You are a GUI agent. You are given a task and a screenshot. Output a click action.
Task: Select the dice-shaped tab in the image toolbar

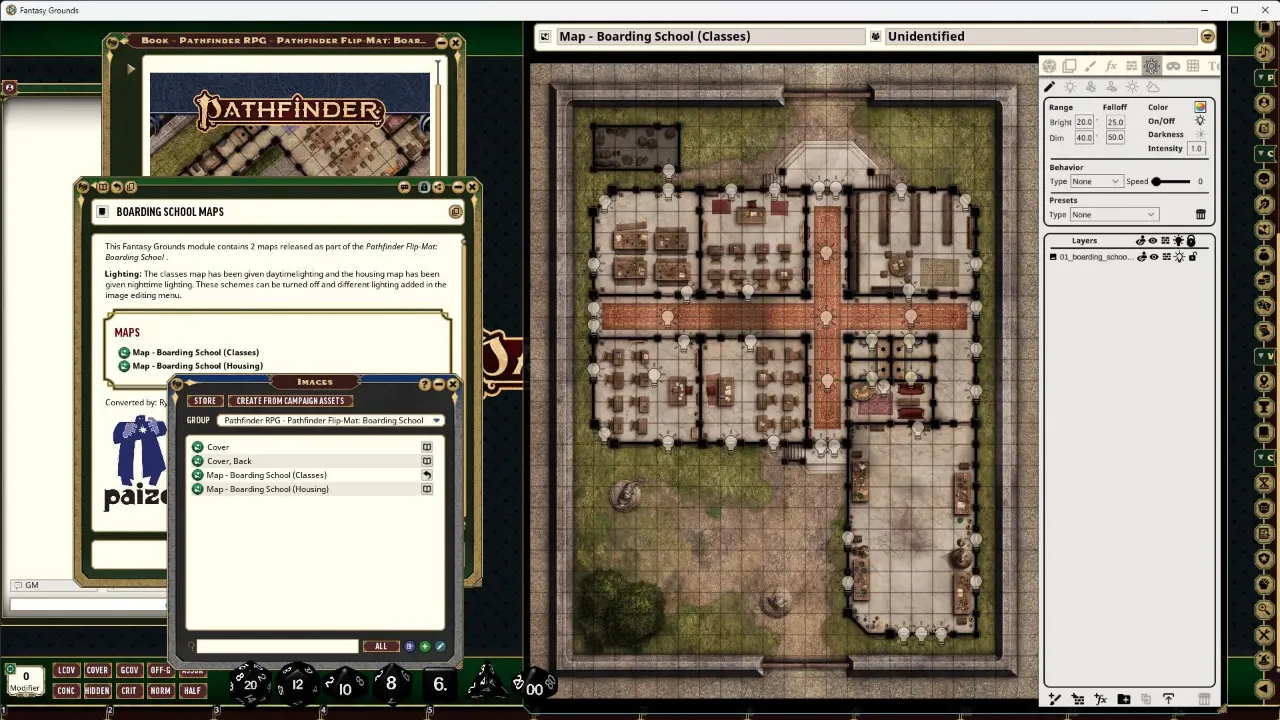point(1049,66)
